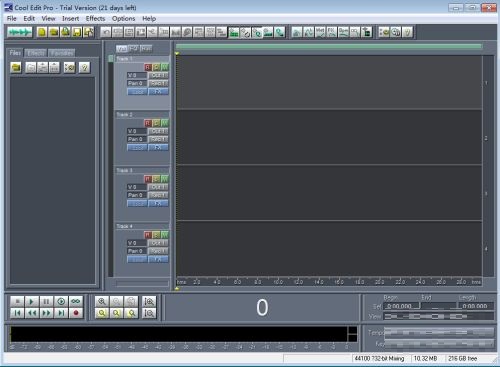Click the save session disk icon
This screenshot has width=500, height=367.
(77, 32)
